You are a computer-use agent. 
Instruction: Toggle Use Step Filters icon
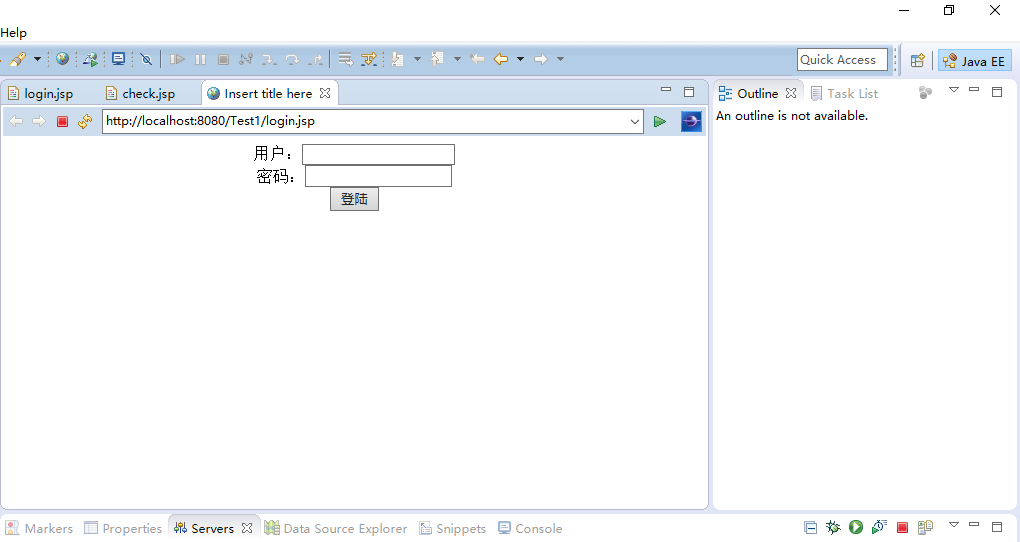[x=369, y=59]
